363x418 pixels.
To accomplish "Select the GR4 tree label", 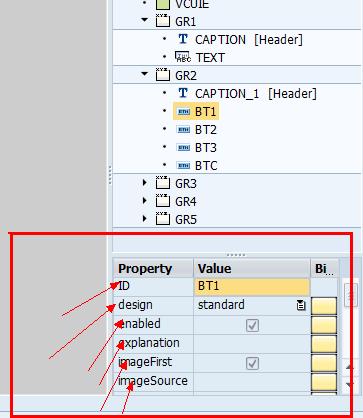I will tap(186, 201).
